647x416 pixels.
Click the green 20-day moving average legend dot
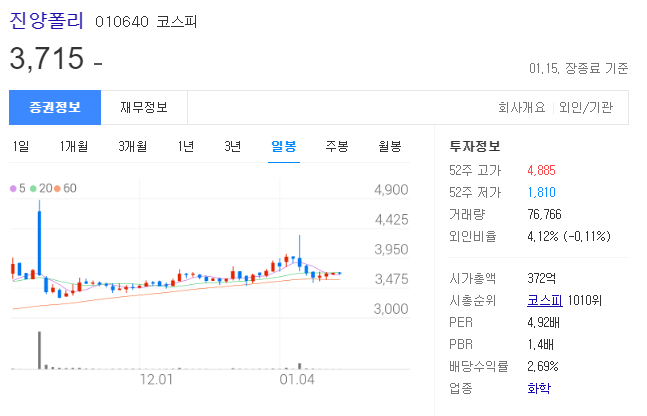pyautogui.click(x=33, y=189)
